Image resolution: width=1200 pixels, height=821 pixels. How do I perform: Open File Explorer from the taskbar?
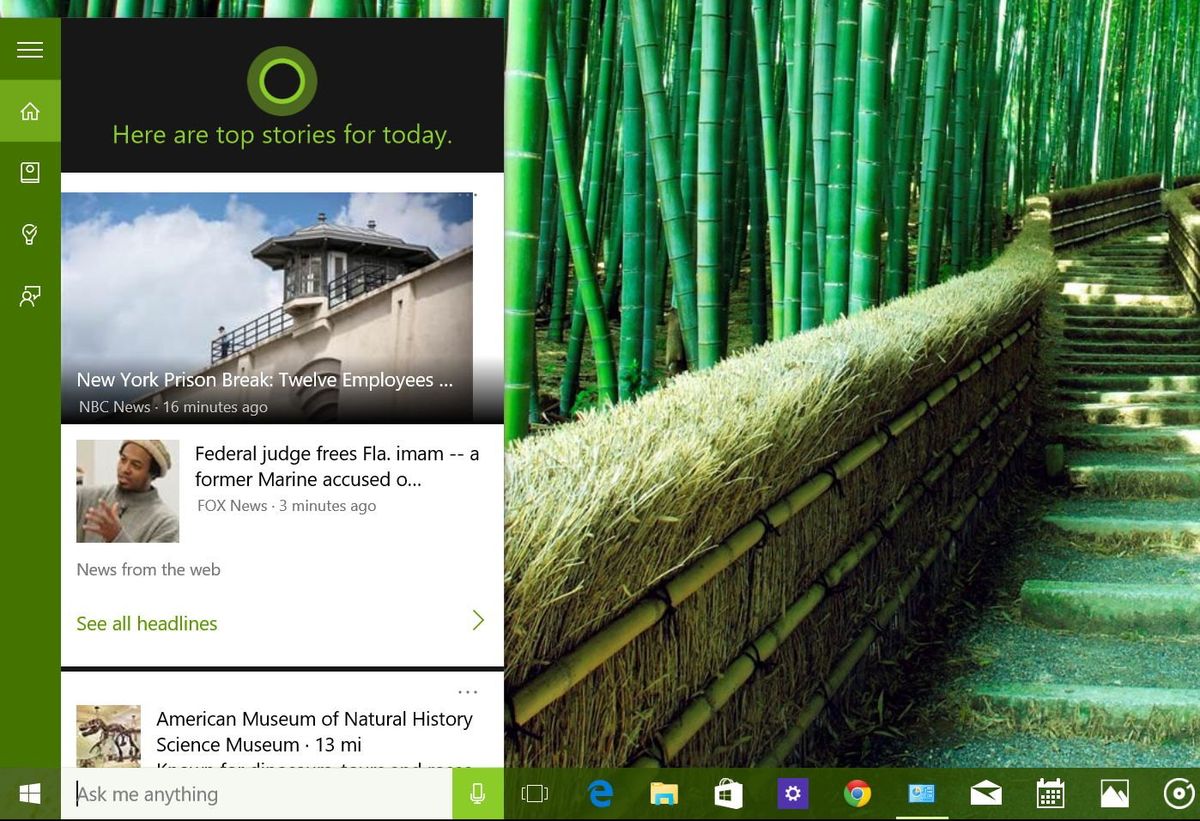click(663, 793)
